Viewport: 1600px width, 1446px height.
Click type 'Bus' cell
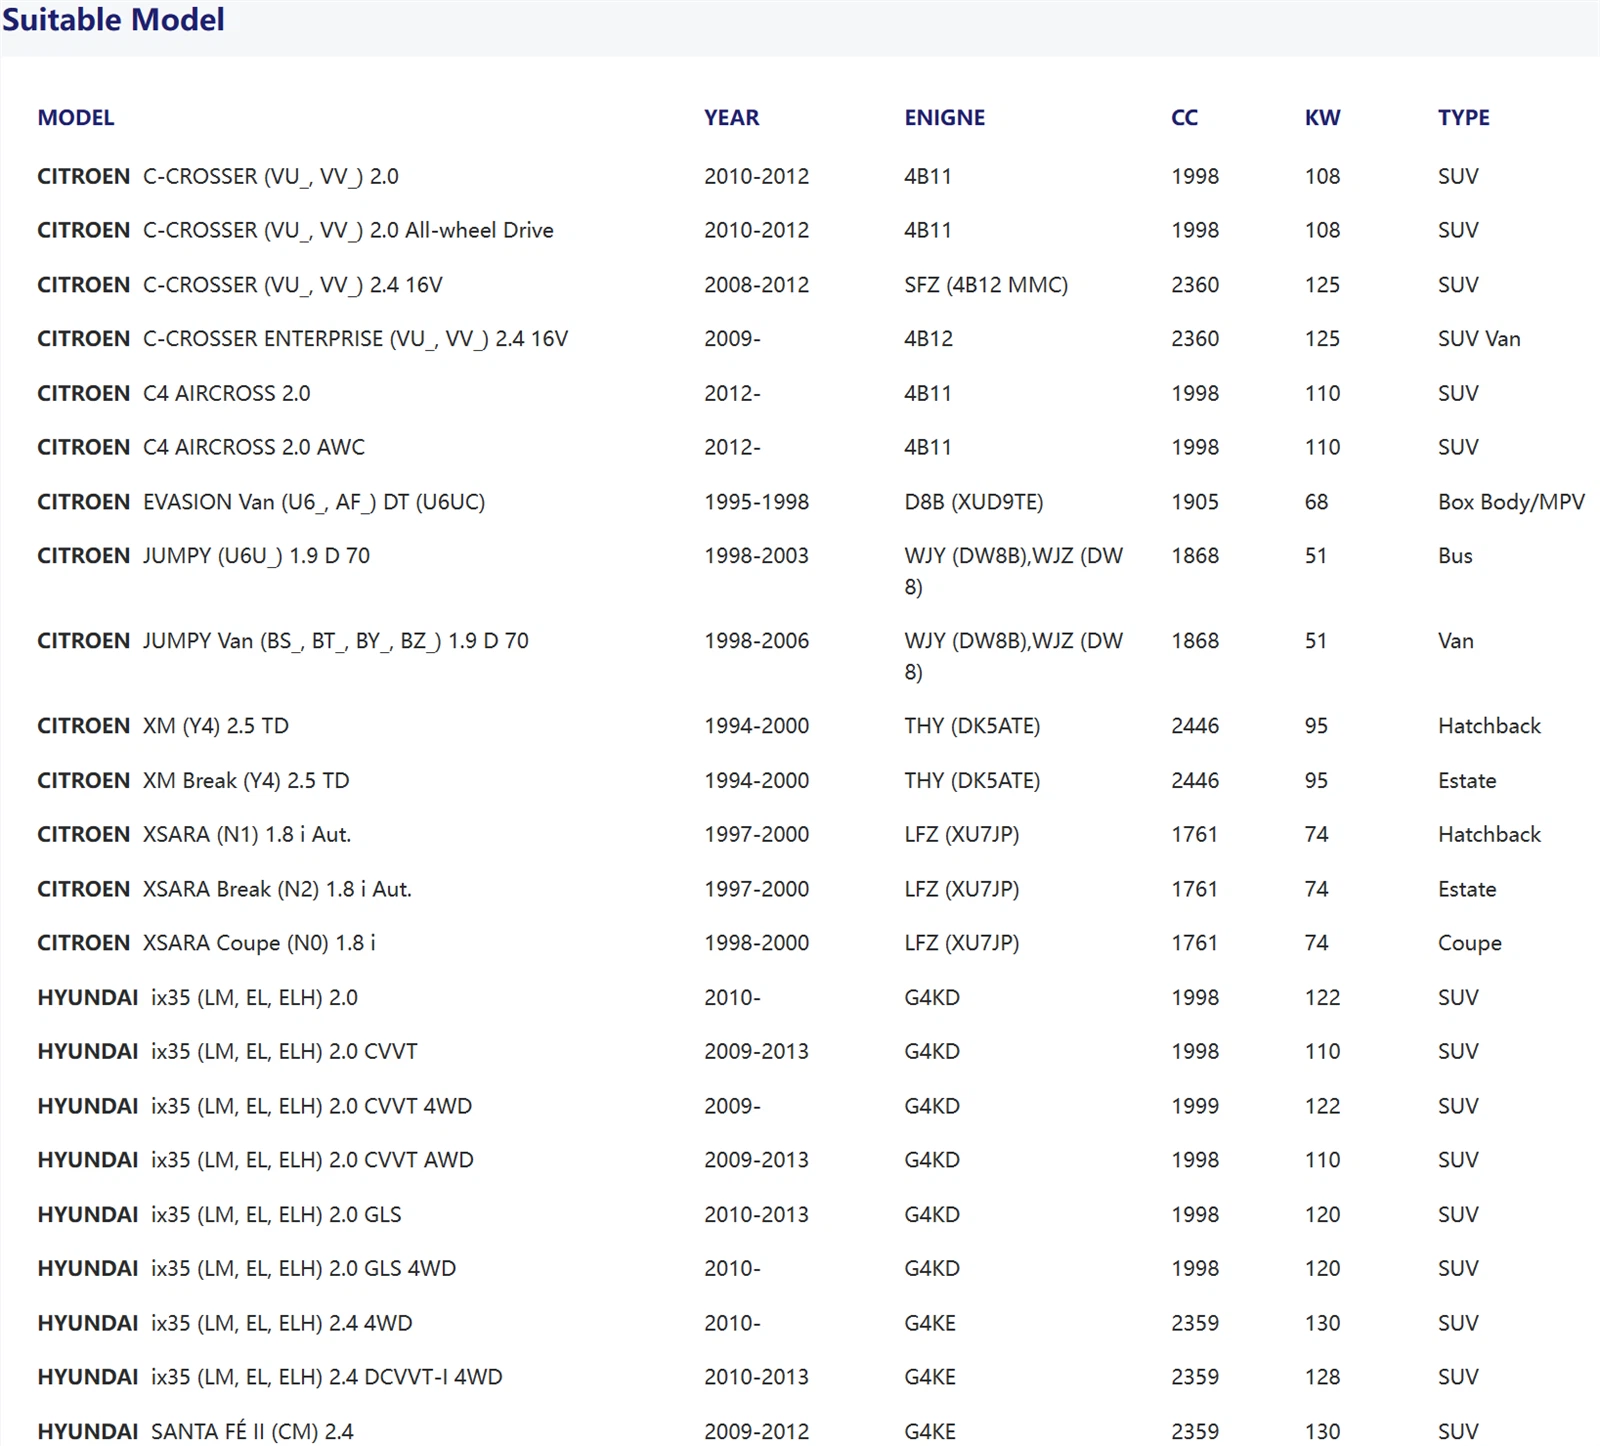[1455, 556]
